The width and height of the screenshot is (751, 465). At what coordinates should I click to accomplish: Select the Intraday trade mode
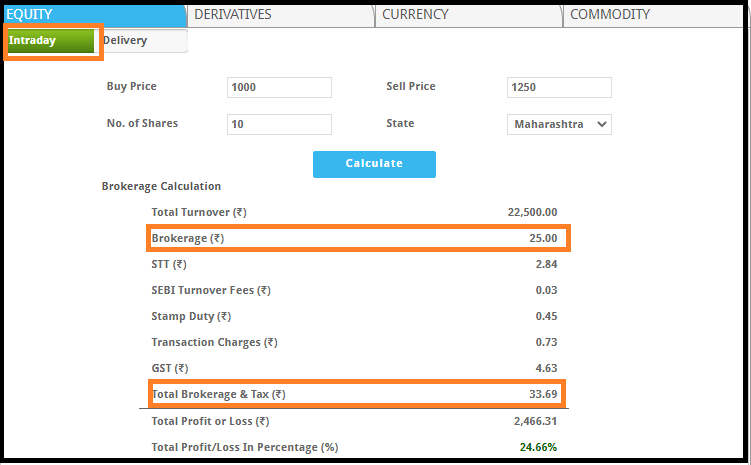click(50, 41)
